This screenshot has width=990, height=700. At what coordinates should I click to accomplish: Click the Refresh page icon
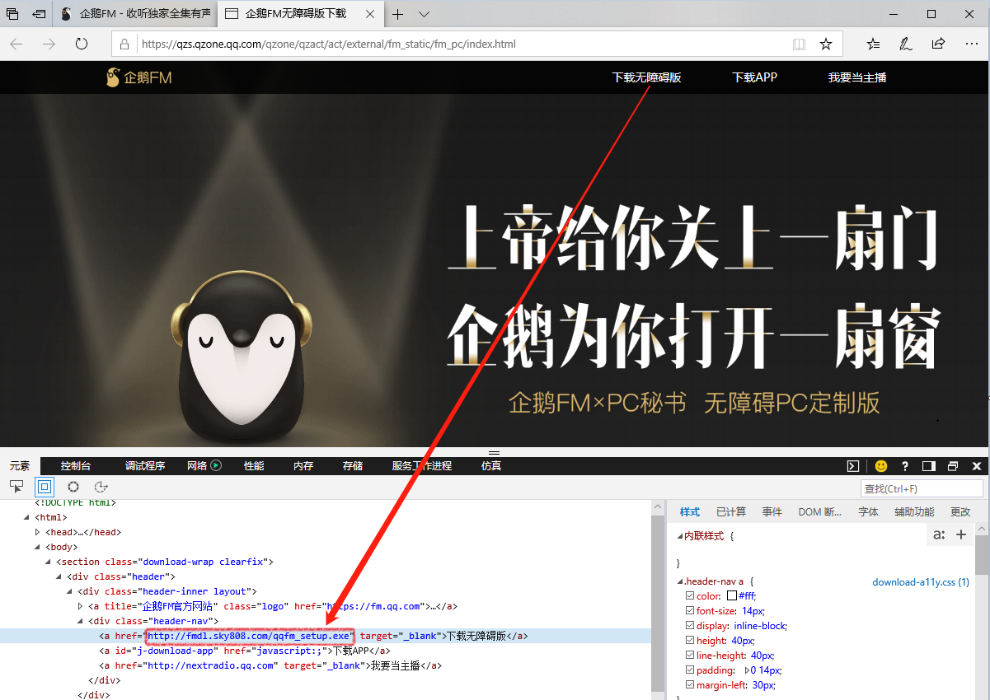coord(81,44)
